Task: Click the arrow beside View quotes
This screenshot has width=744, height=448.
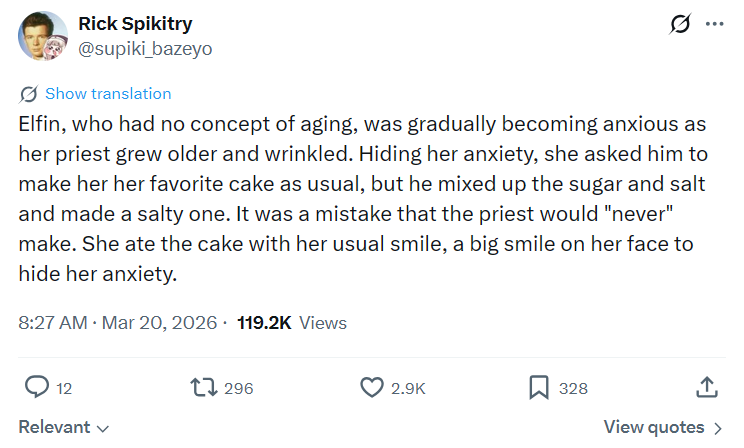Action: click(718, 429)
